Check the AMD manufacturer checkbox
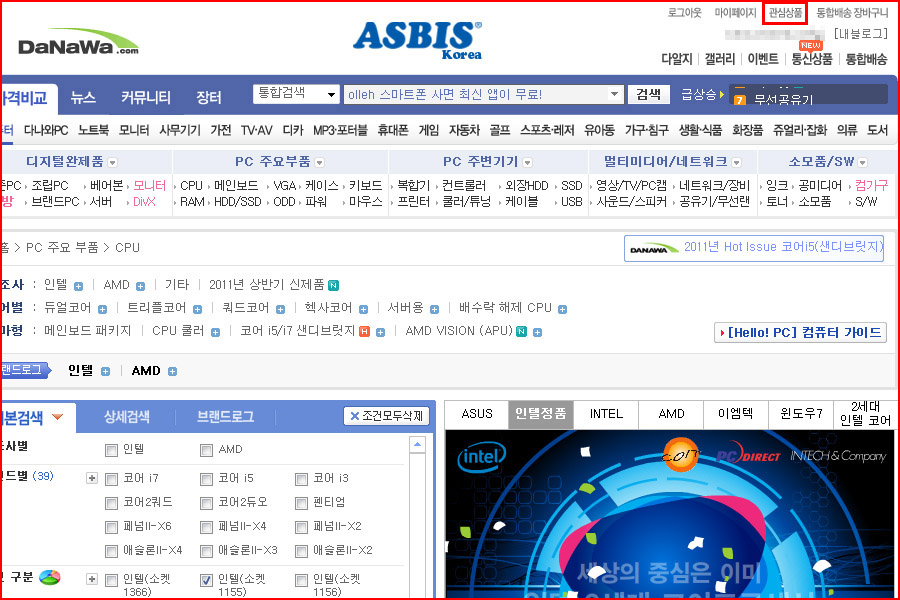The width and height of the screenshot is (900, 600). [x=206, y=450]
